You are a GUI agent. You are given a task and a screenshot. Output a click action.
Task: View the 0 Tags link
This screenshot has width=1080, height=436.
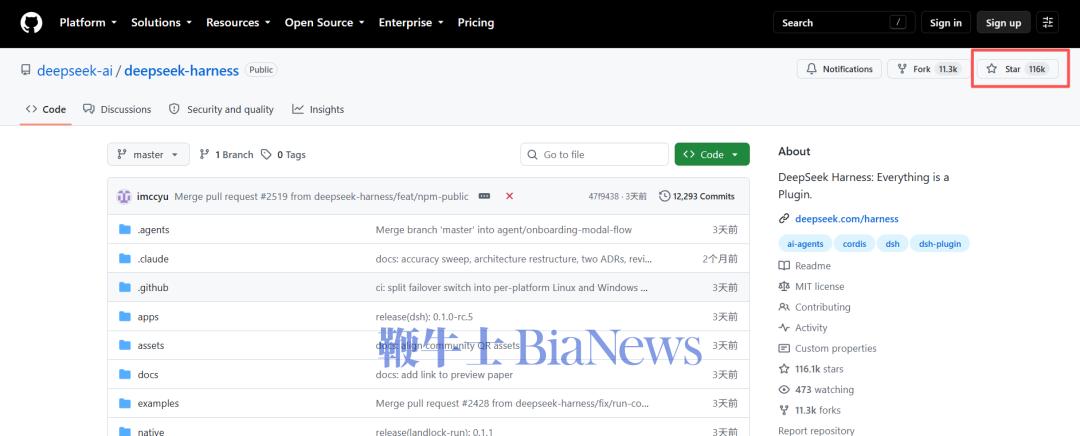(x=283, y=154)
